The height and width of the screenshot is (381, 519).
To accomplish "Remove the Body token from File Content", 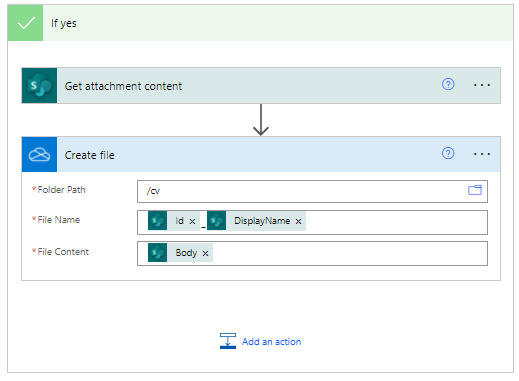I will pos(205,254).
